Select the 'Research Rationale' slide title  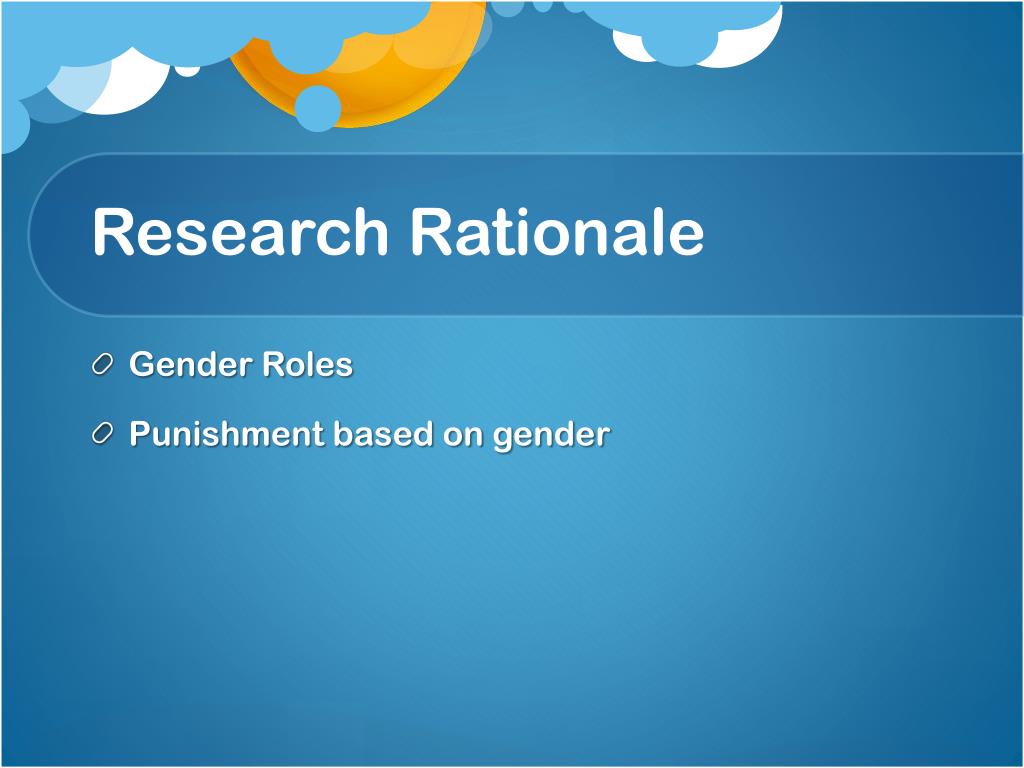pos(398,232)
